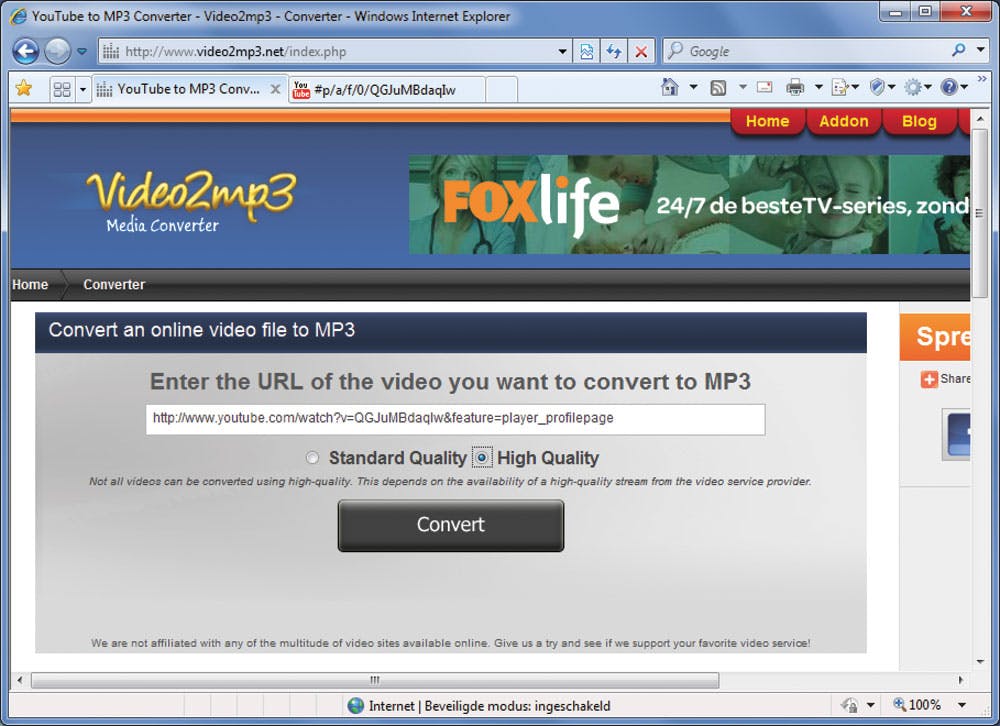The width and height of the screenshot is (1000, 726).
Task: Open the Addon site button
Action: pos(843,121)
